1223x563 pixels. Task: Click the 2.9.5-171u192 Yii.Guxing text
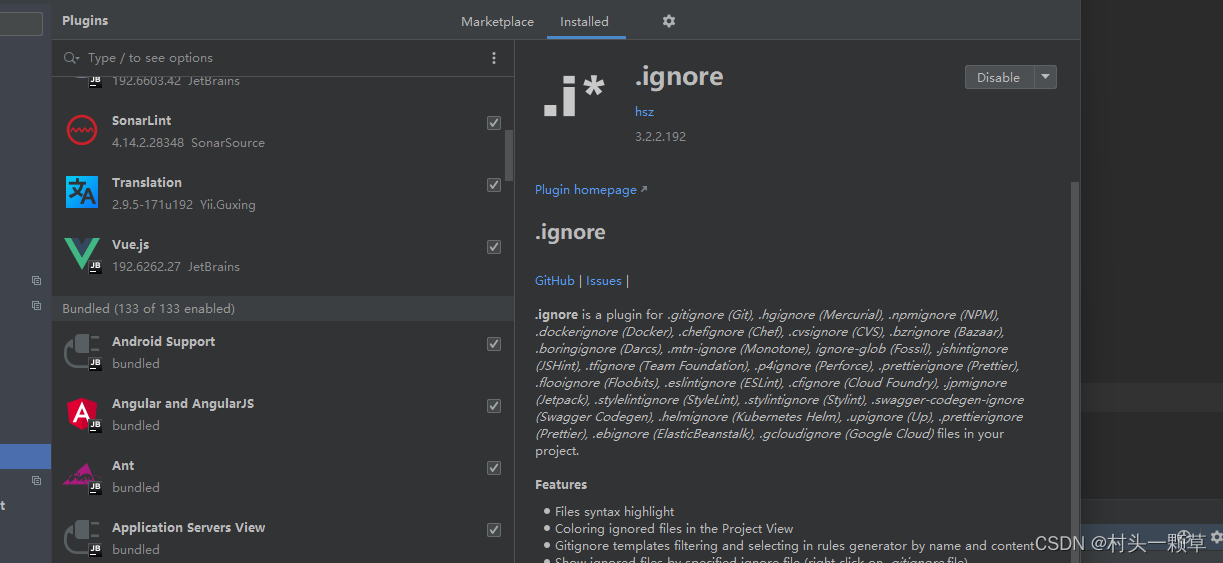184,204
